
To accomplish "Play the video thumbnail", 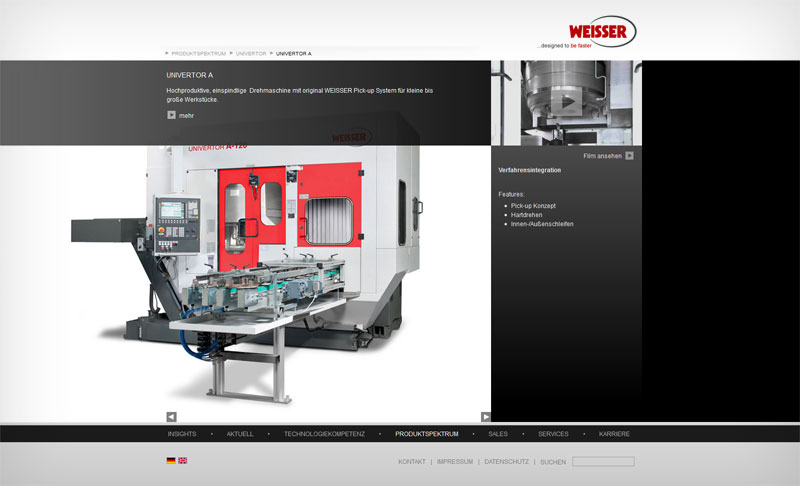I will [x=566, y=103].
